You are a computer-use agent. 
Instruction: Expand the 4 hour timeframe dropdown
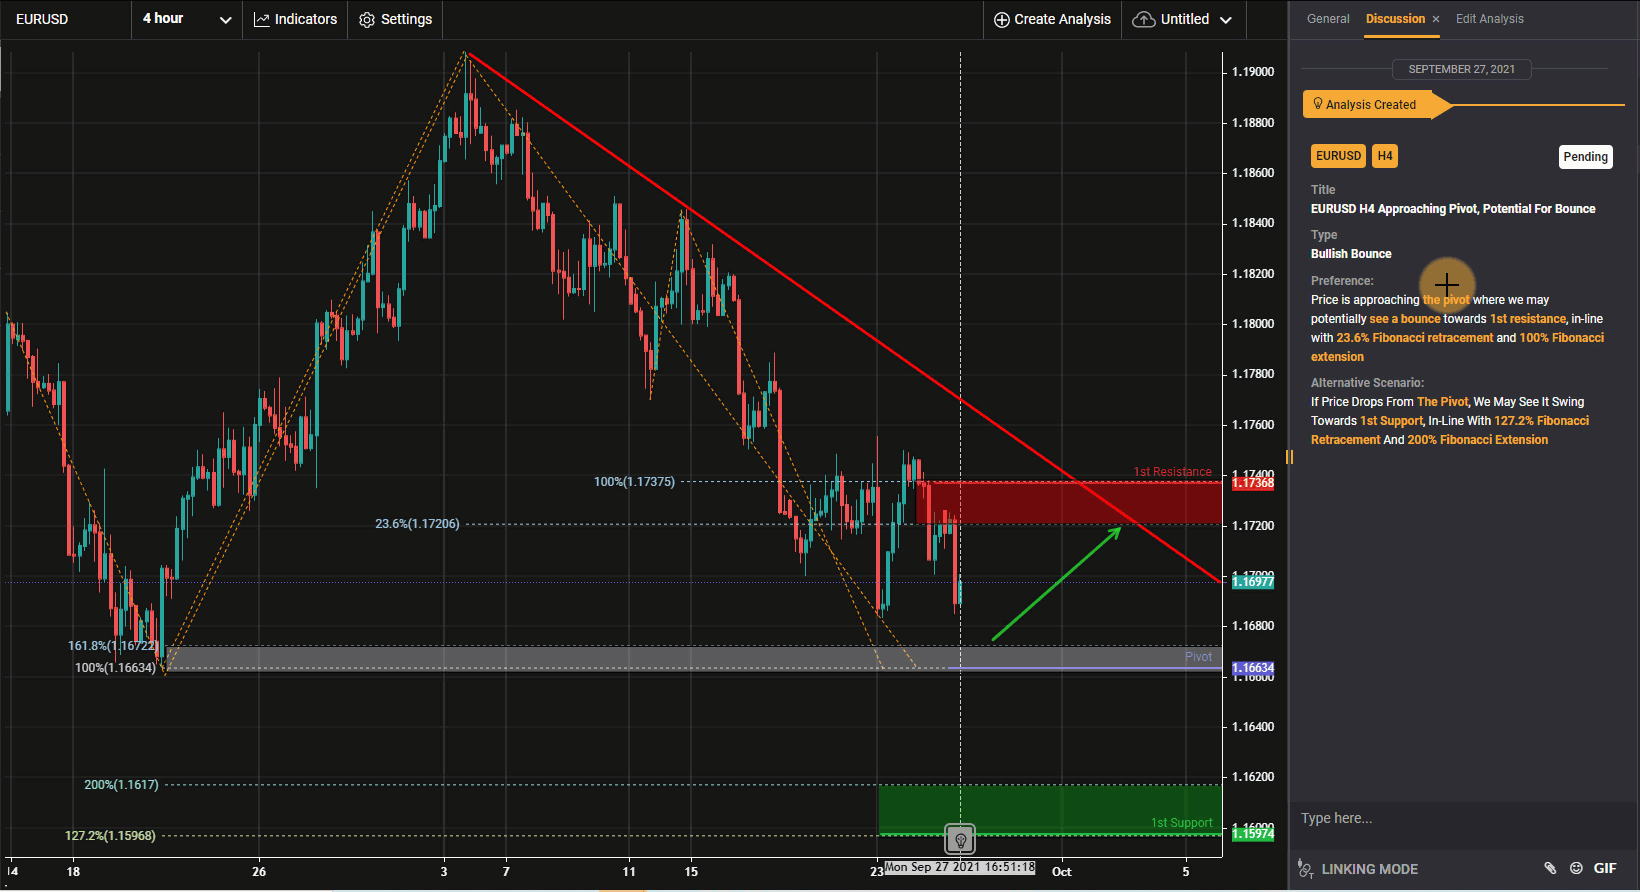point(187,19)
